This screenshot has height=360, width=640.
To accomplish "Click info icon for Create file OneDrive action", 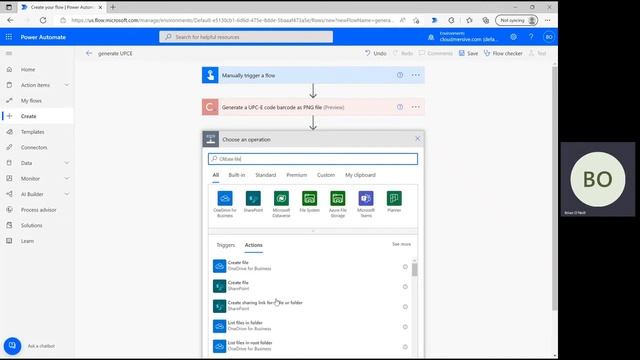I will pos(405,267).
